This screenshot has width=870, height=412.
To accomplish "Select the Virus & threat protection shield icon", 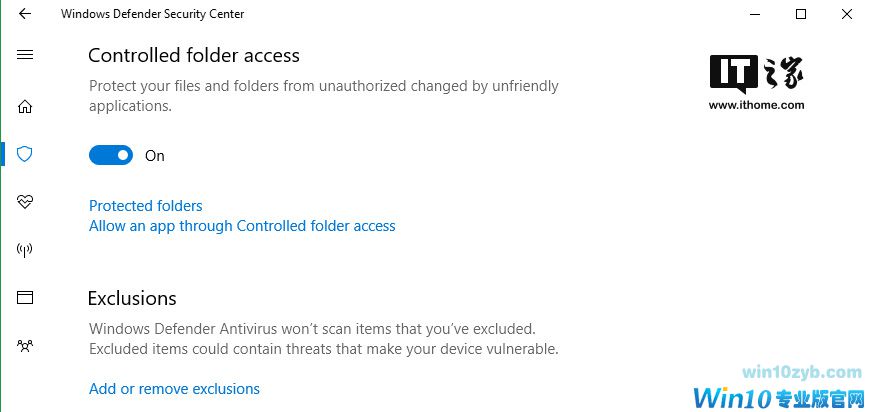I will coord(25,154).
